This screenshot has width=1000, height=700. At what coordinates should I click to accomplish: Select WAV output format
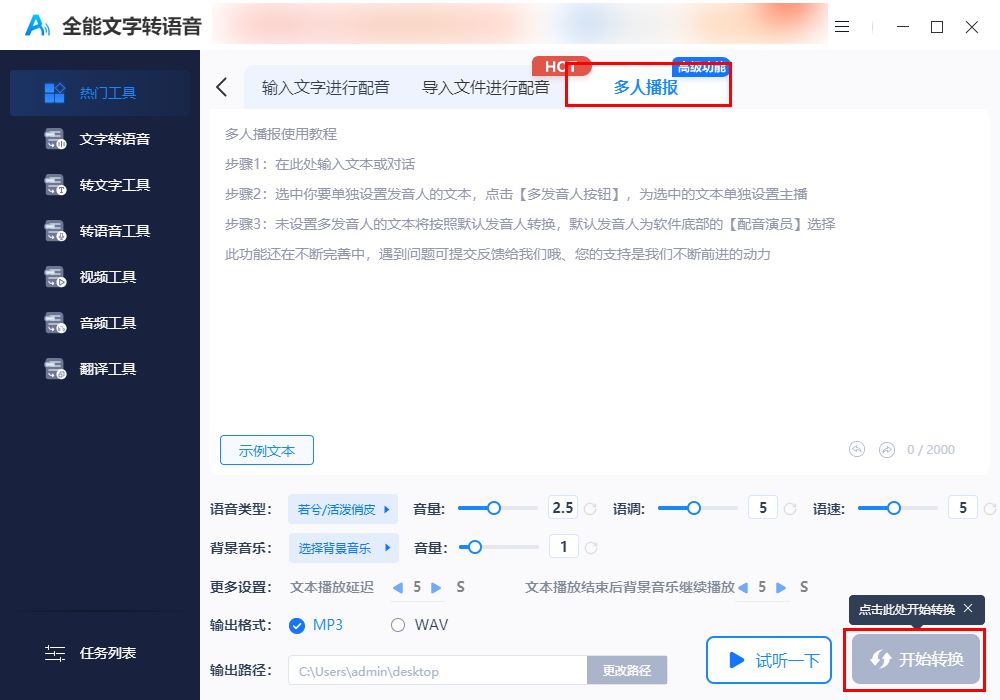(419, 625)
